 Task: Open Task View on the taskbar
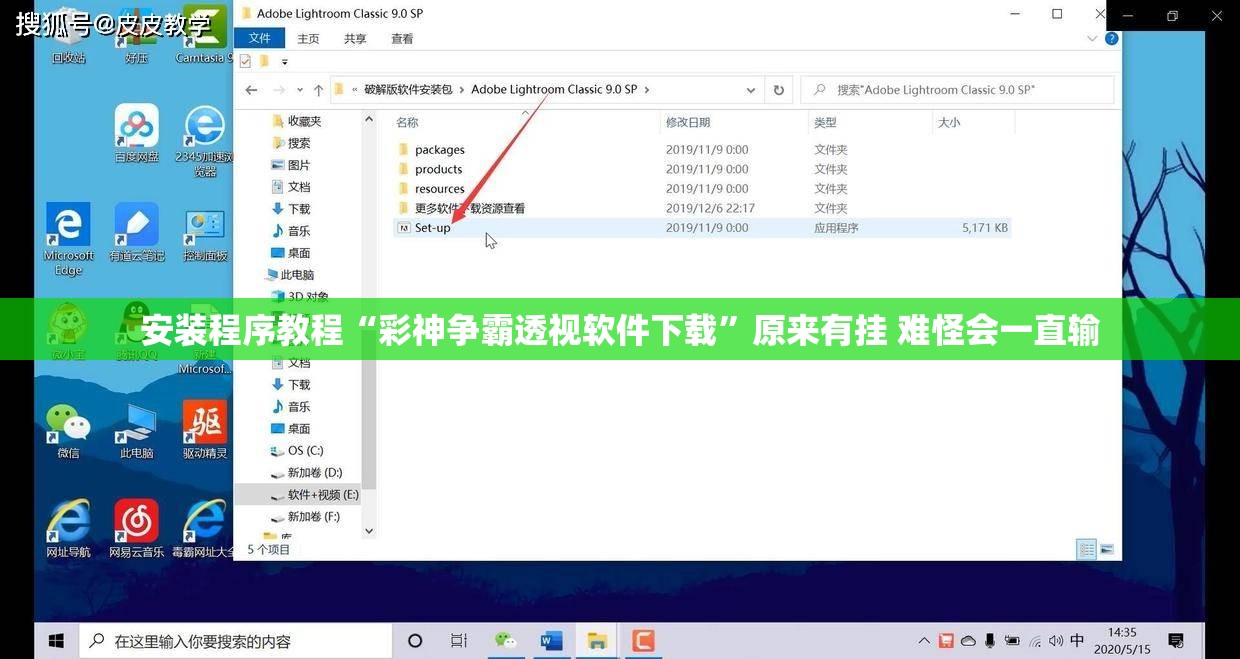[459, 640]
